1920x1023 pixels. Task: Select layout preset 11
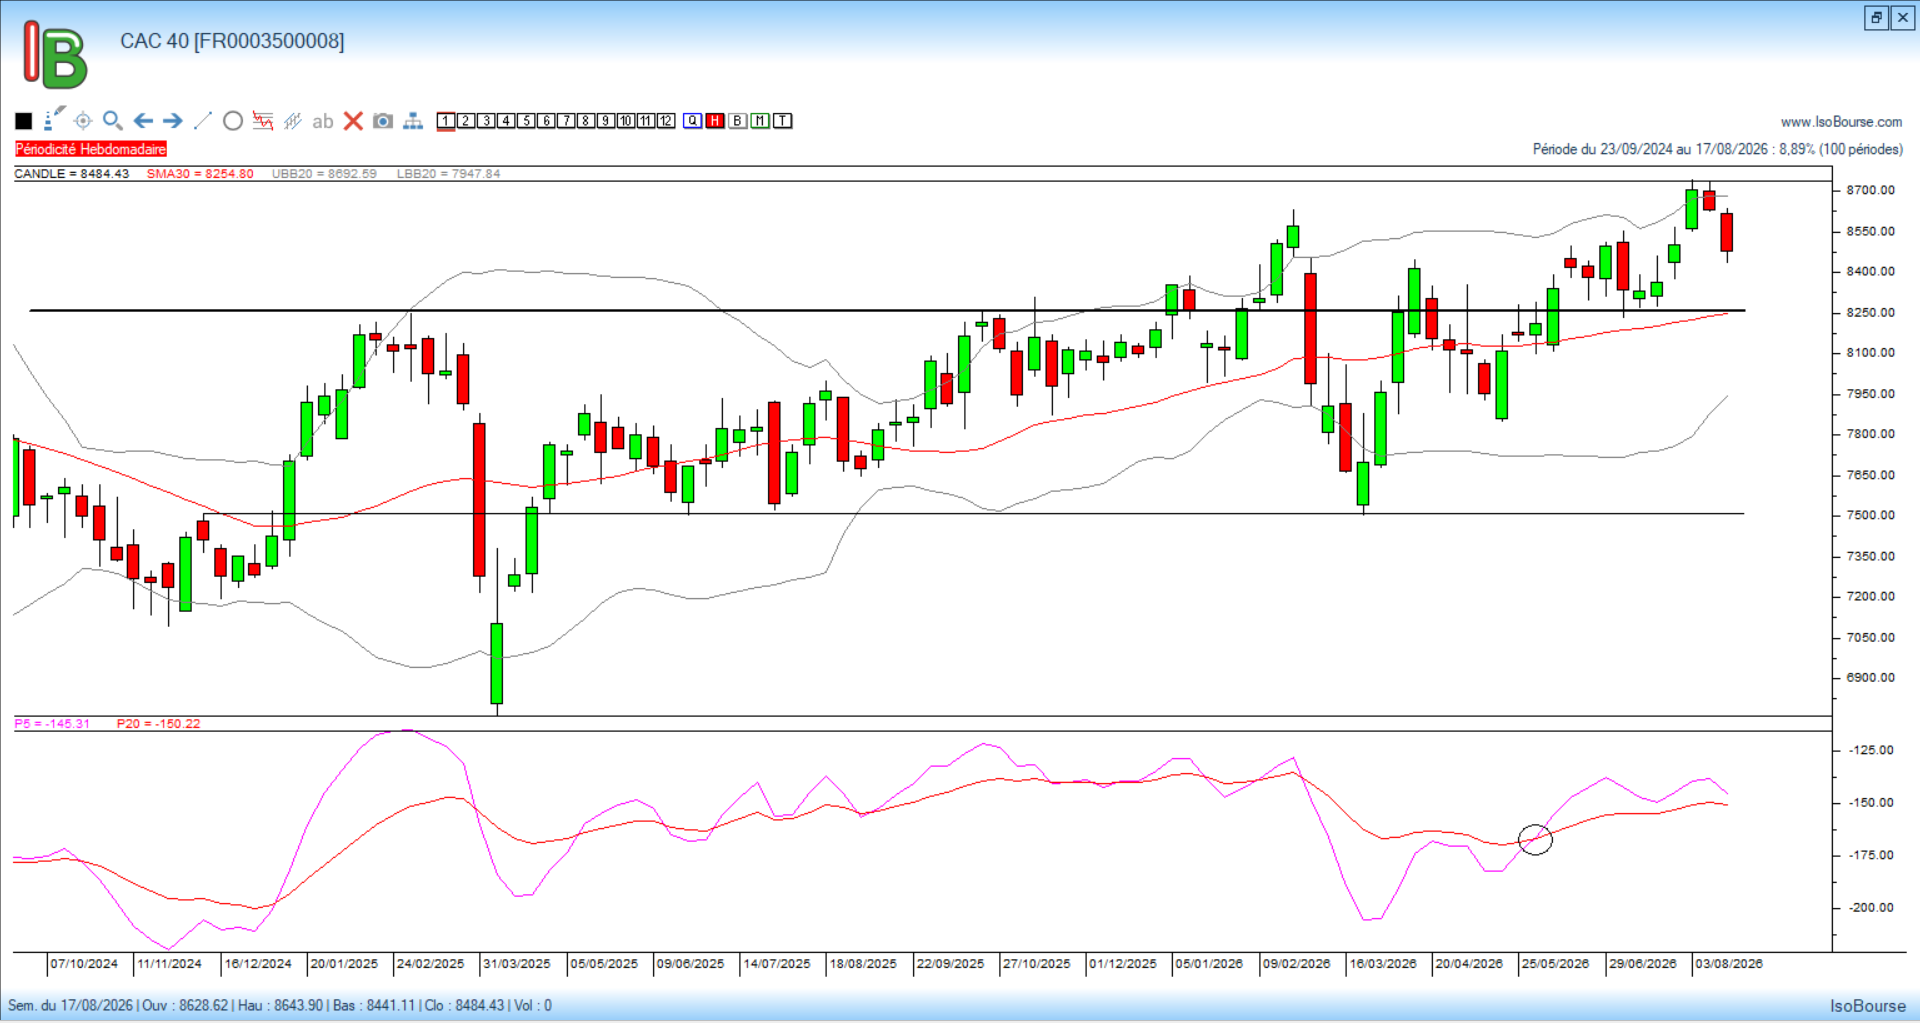[646, 121]
